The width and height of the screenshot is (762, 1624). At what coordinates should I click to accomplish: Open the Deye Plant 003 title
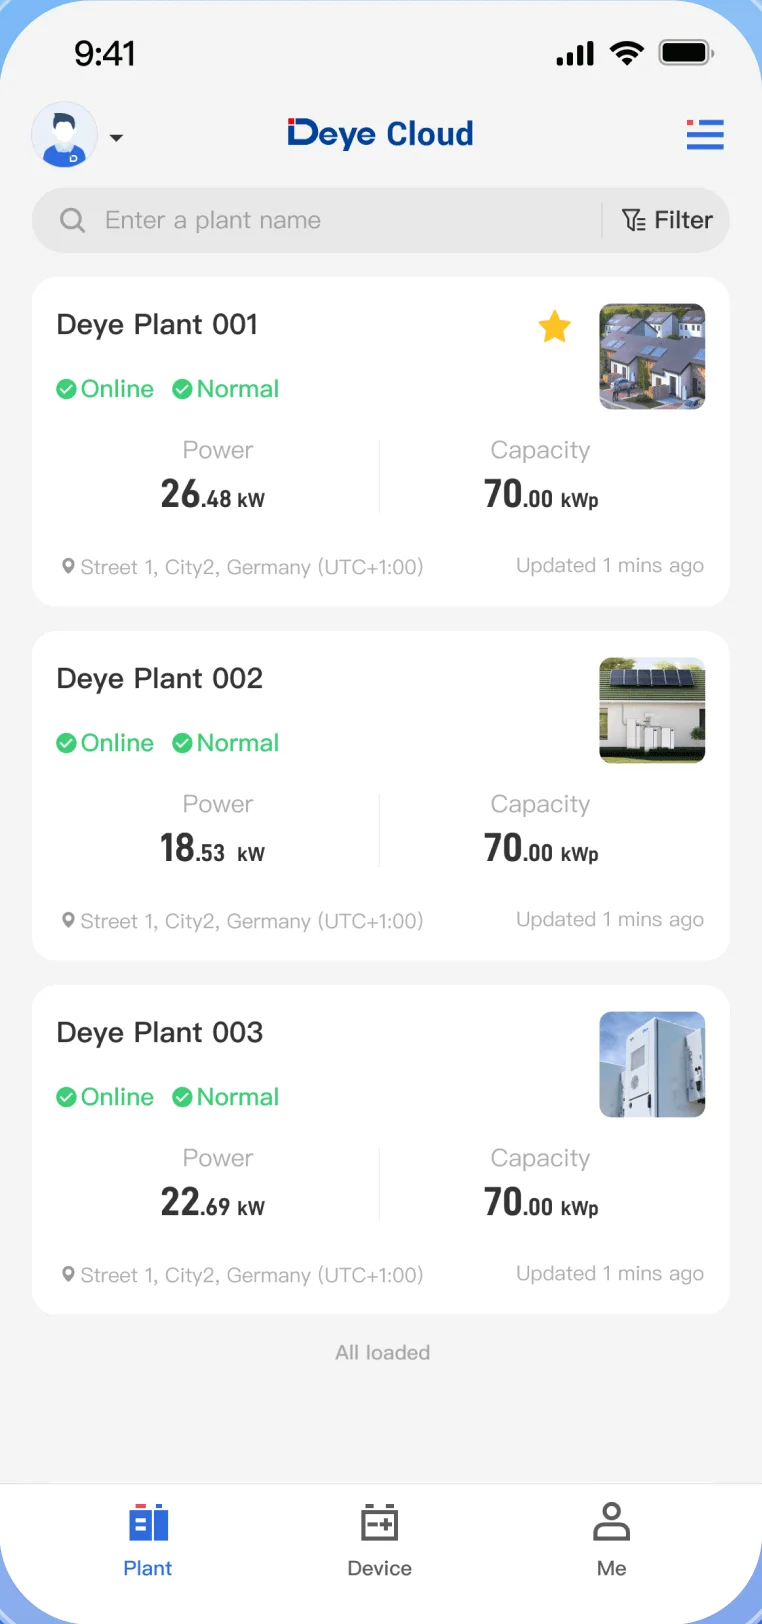160,1033
